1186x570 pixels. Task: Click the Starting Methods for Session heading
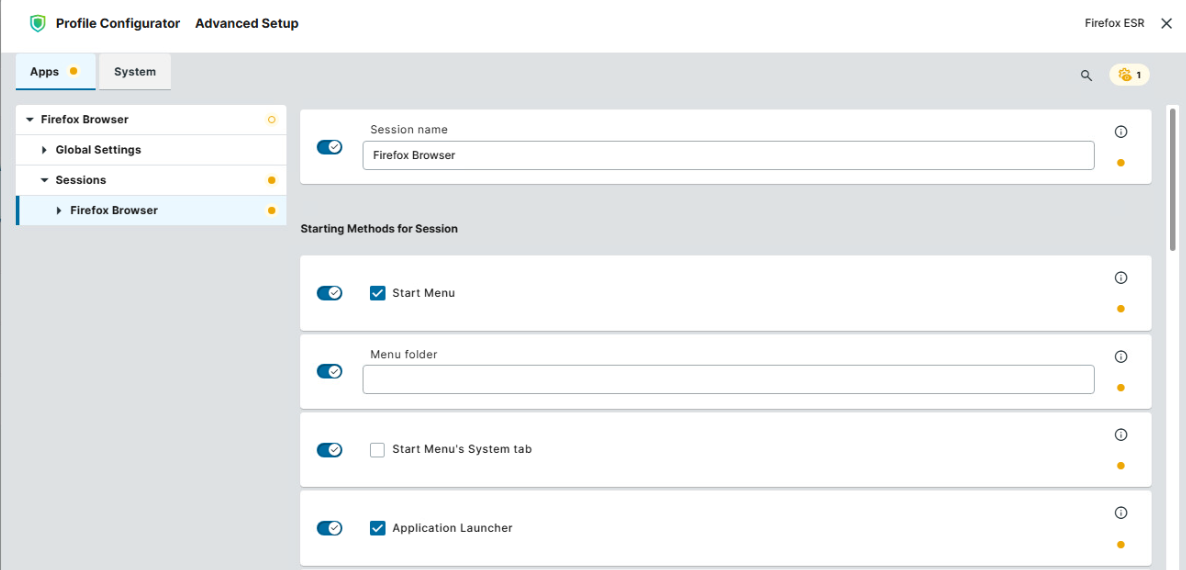point(379,228)
